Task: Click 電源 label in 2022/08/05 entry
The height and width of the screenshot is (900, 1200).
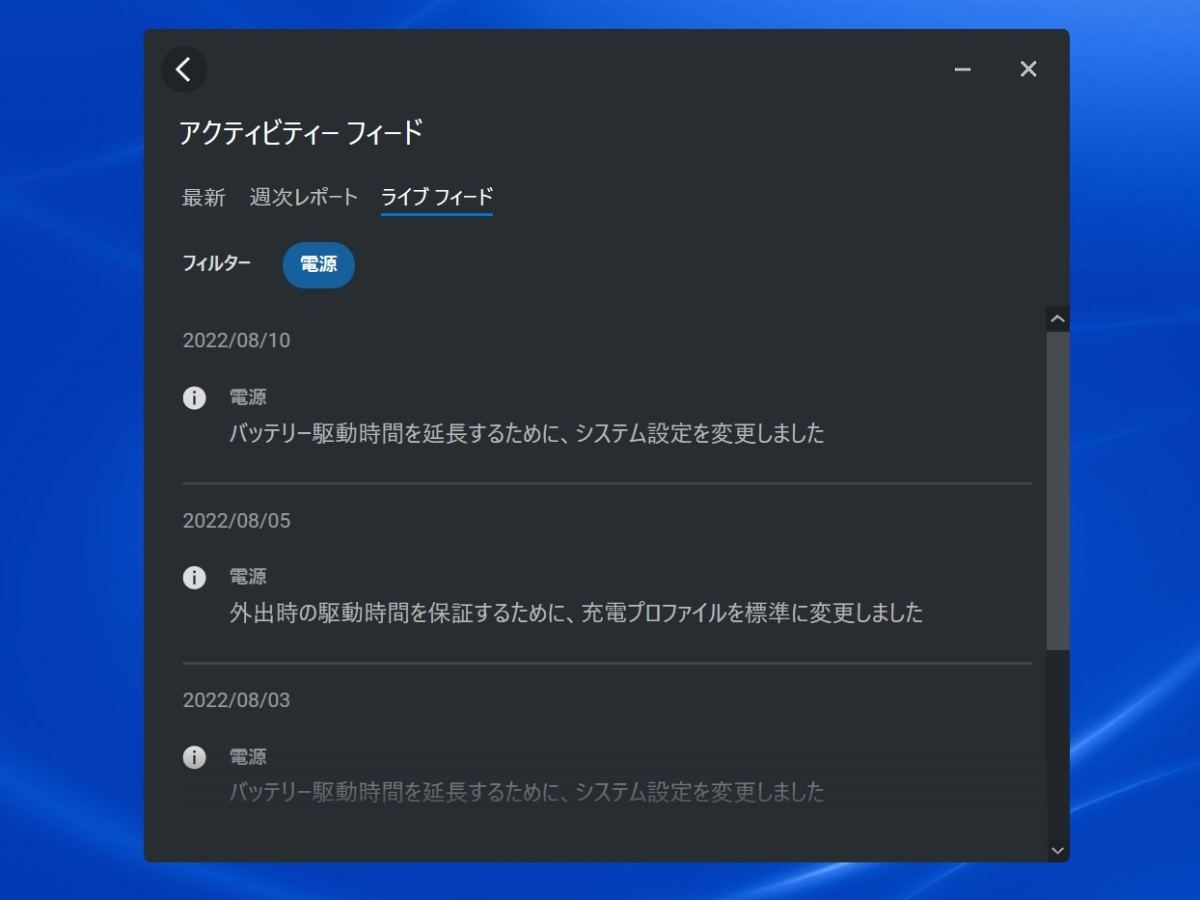Action: click(x=248, y=577)
